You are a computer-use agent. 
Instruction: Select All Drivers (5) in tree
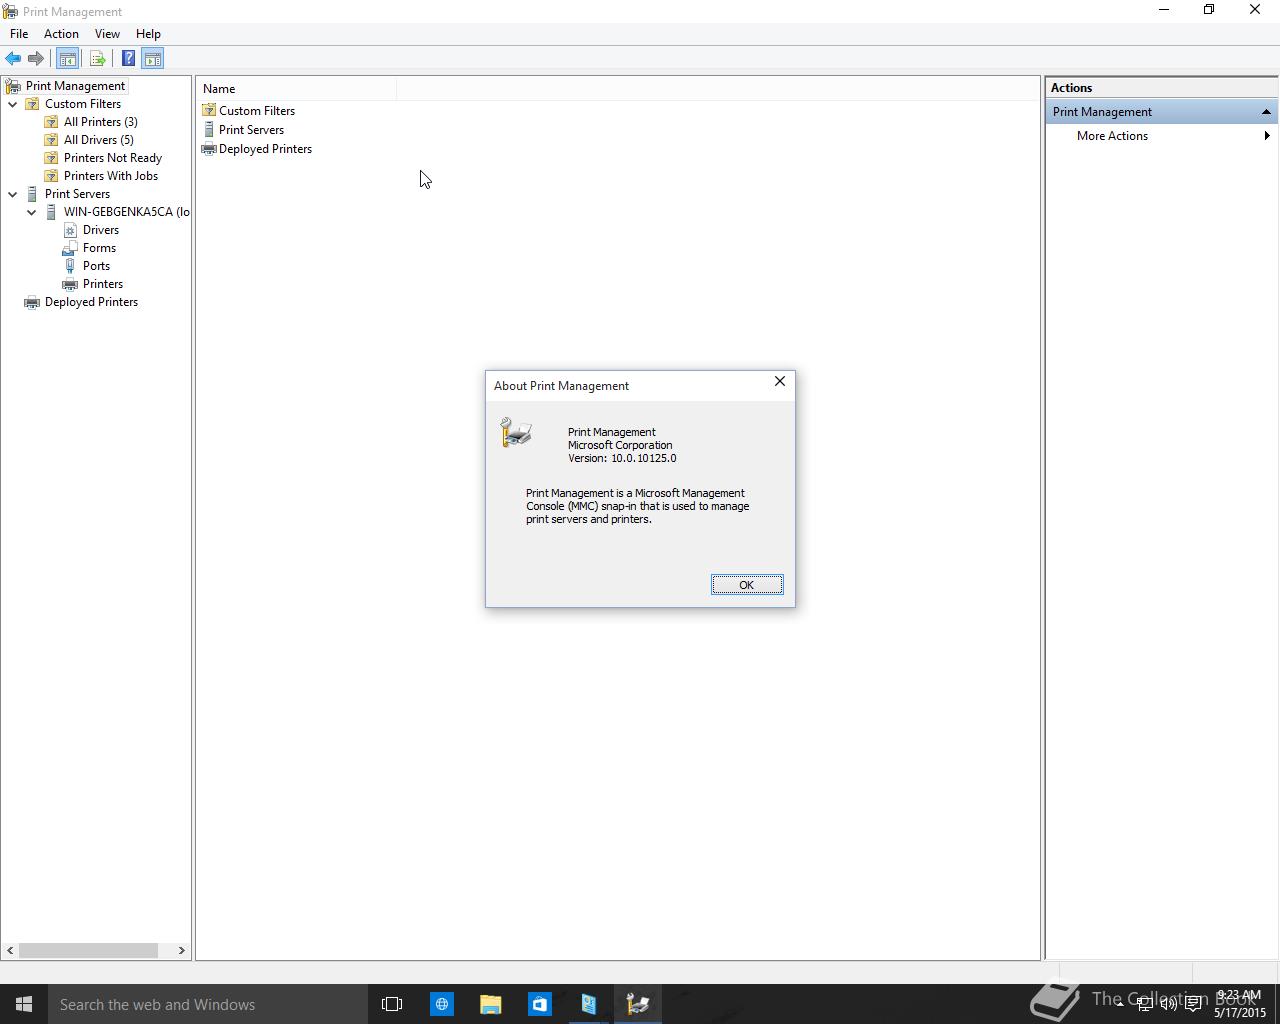(x=99, y=140)
